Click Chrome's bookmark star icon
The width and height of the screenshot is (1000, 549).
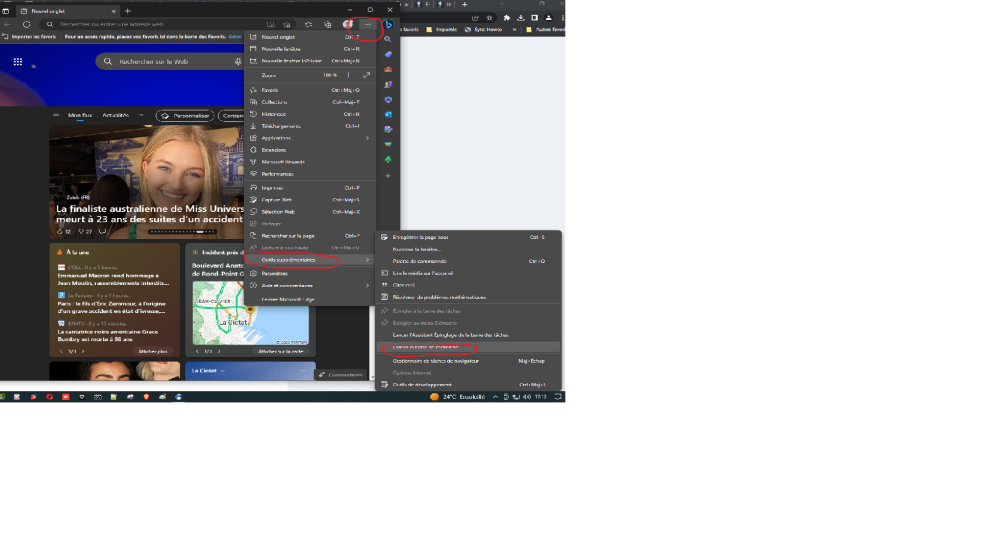tap(489, 18)
